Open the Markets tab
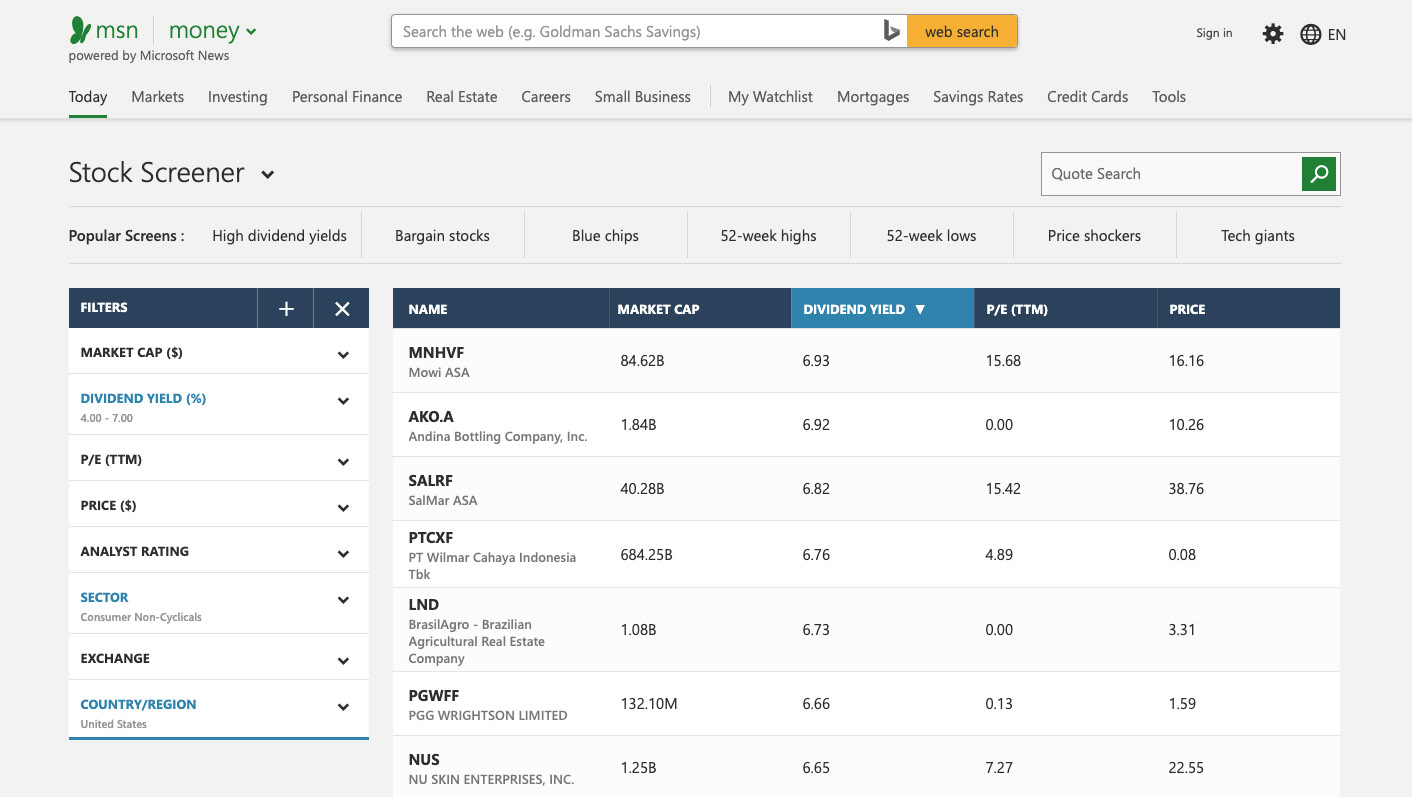The height and width of the screenshot is (797, 1412). 158,97
